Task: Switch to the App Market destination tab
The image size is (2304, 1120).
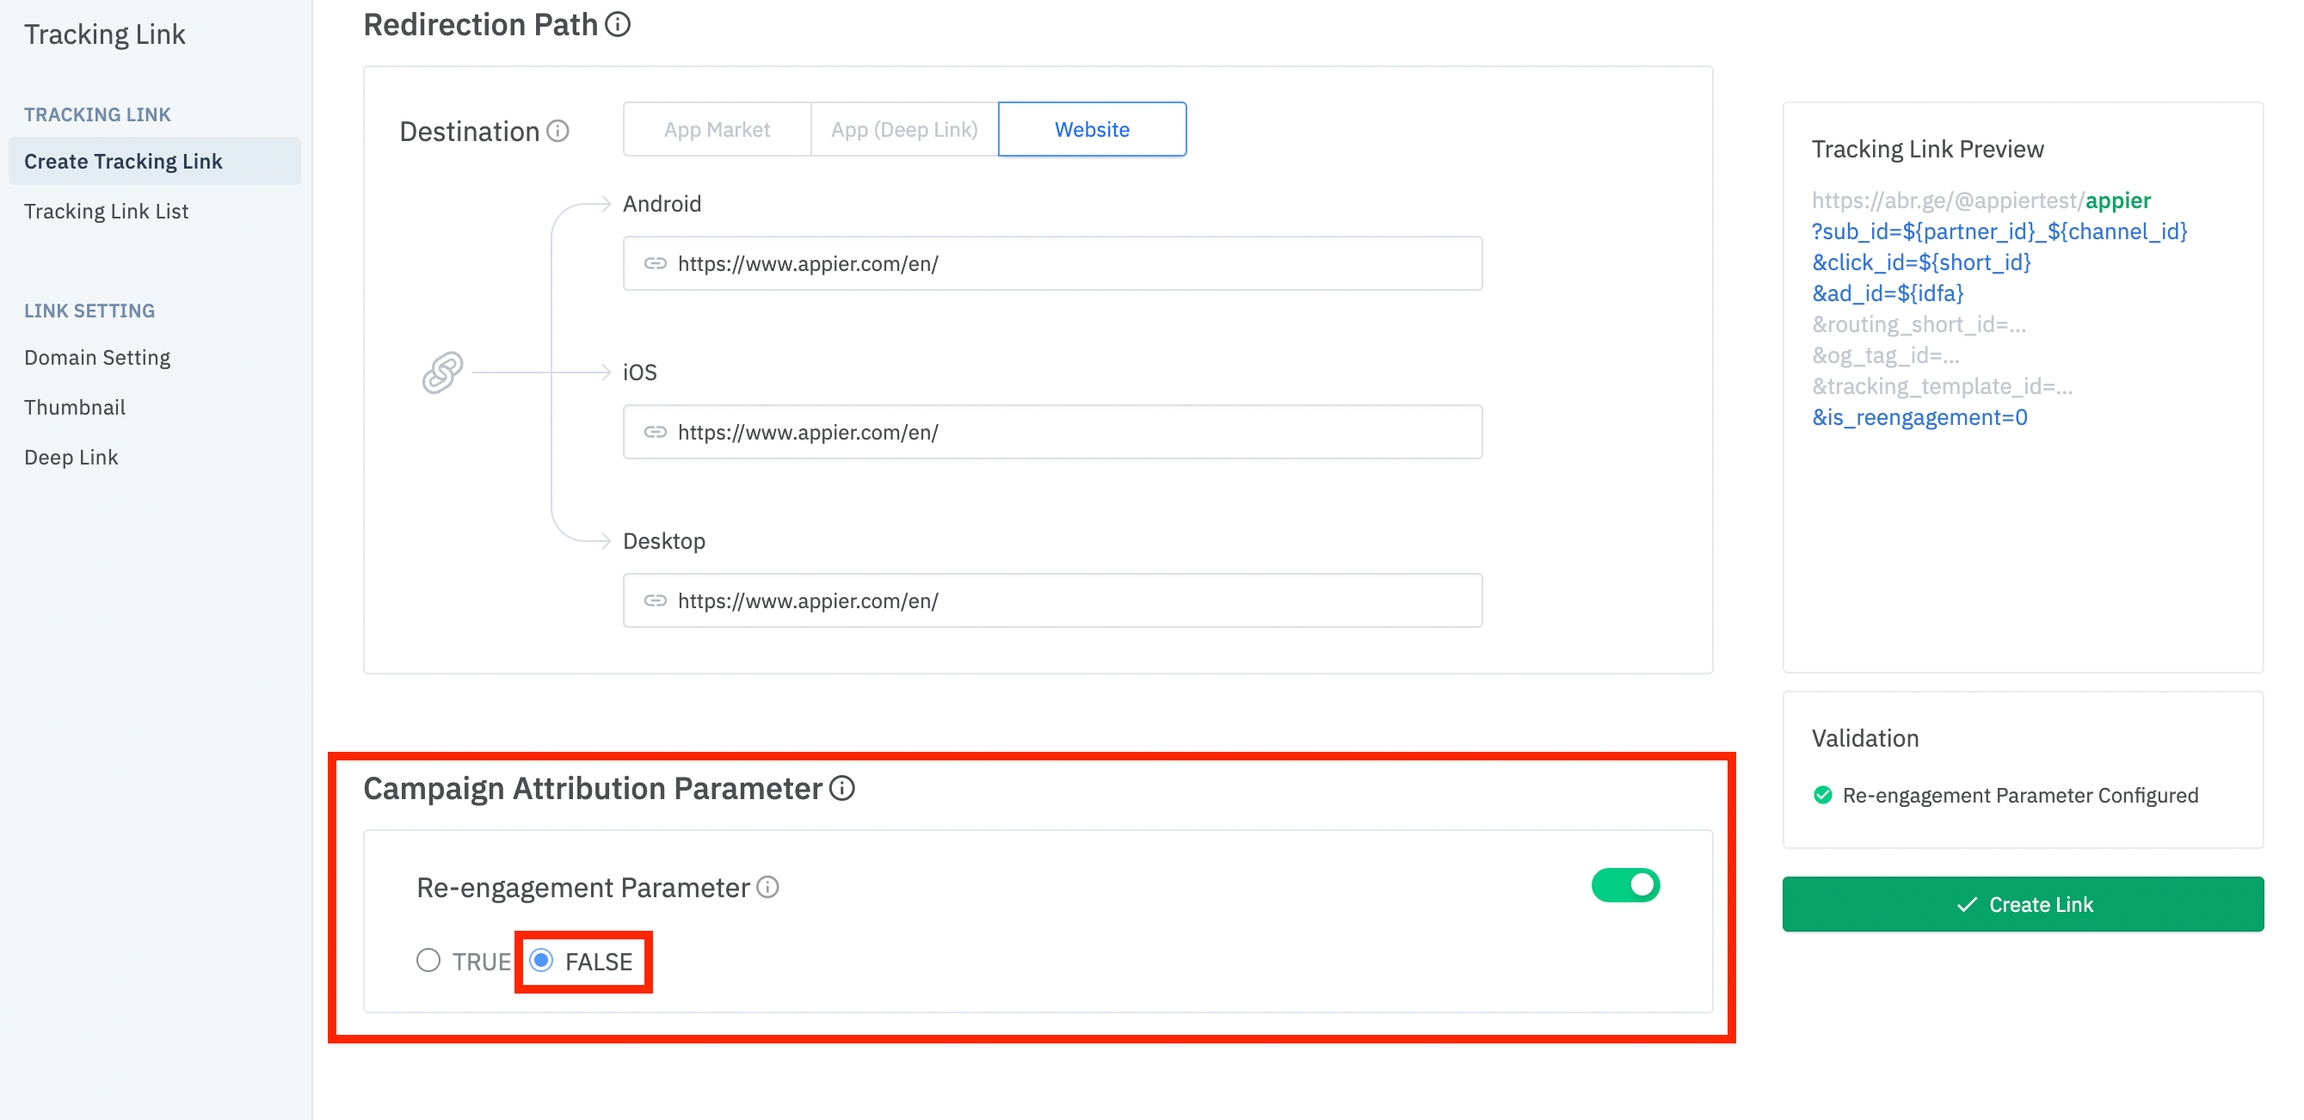Action: point(717,129)
